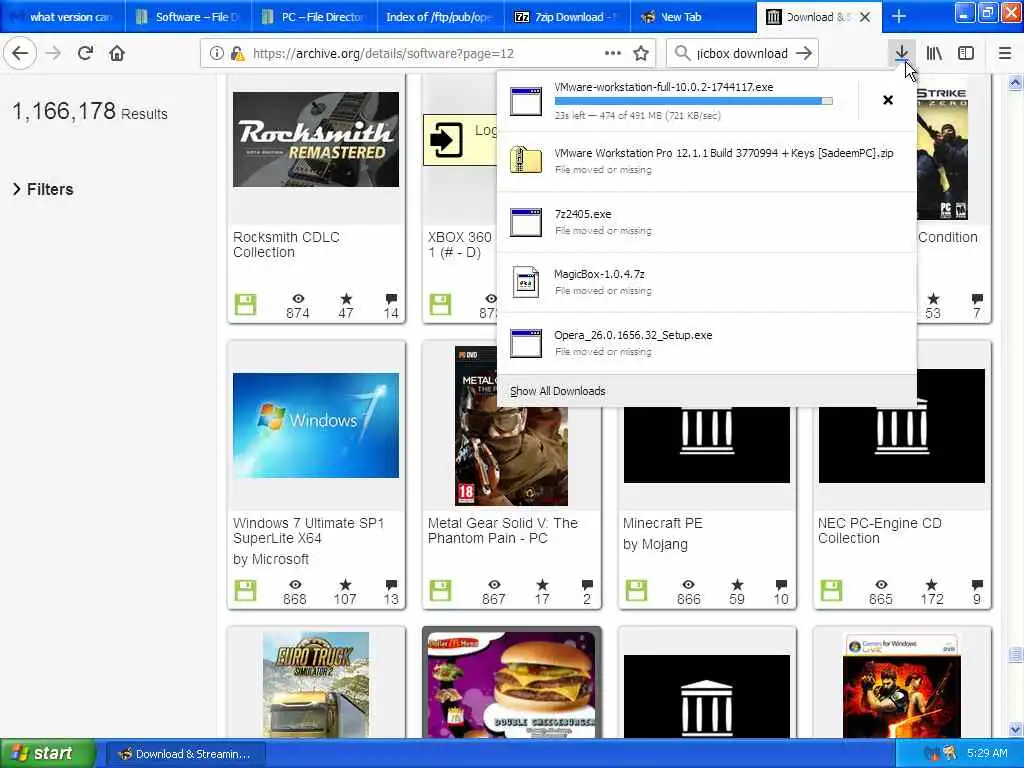Open the Windows Start button
The height and width of the screenshot is (768, 1024).
[x=48, y=754]
